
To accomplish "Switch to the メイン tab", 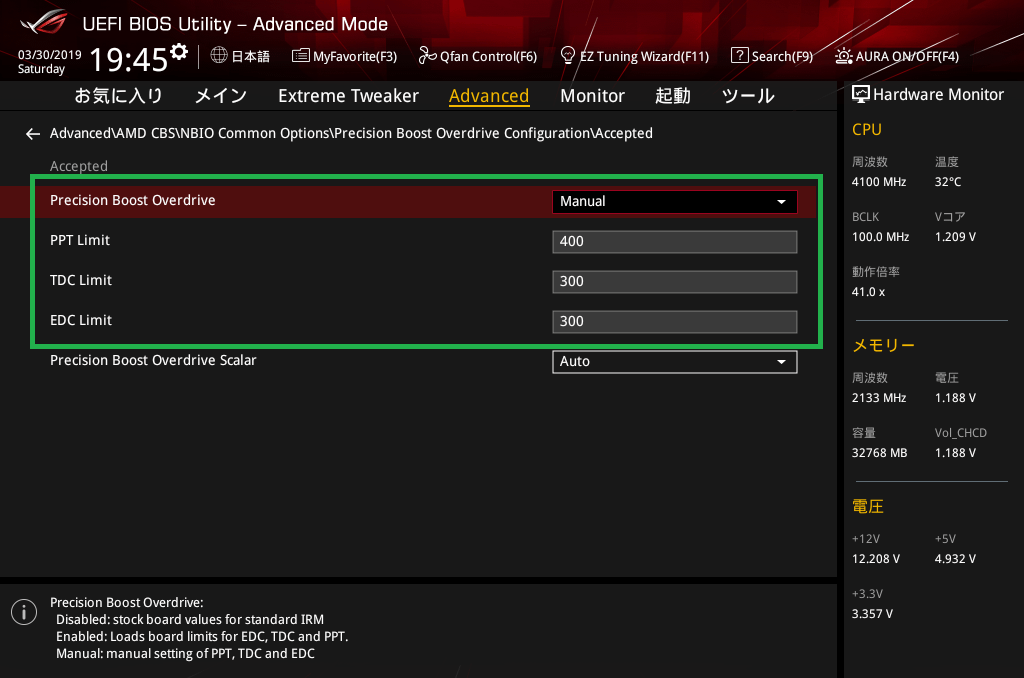I will coord(221,96).
